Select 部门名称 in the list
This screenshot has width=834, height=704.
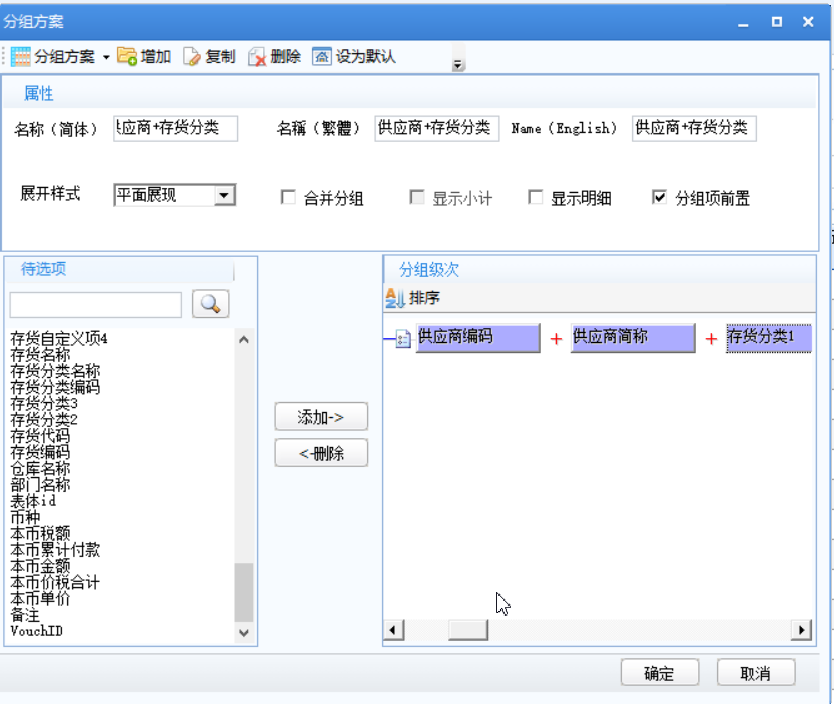point(40,485)
